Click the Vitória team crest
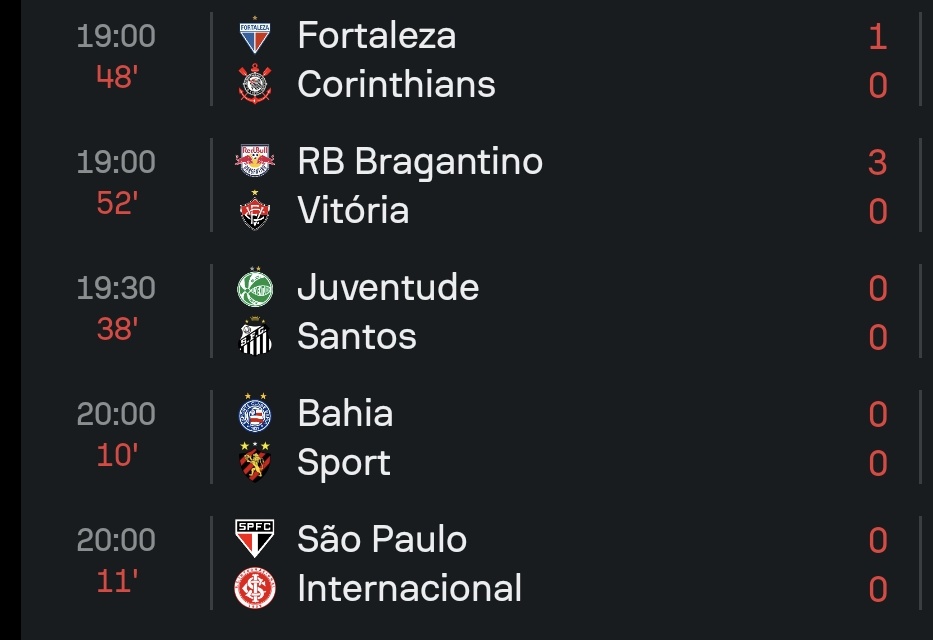Viewport: 933px width, 640px height. (x=254, y=211)
